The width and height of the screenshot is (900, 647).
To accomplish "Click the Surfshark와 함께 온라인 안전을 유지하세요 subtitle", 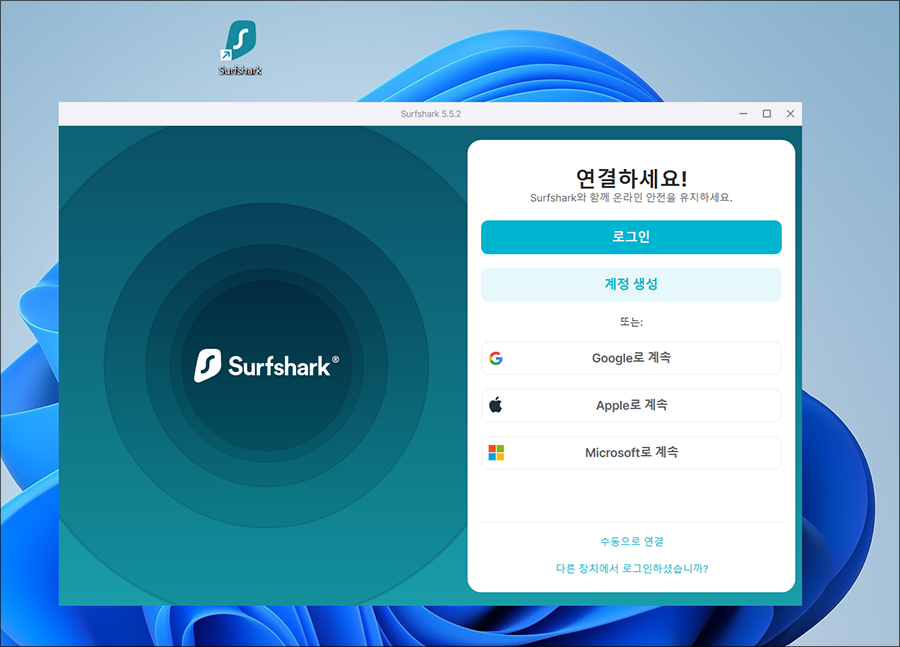I will point(631,198).
